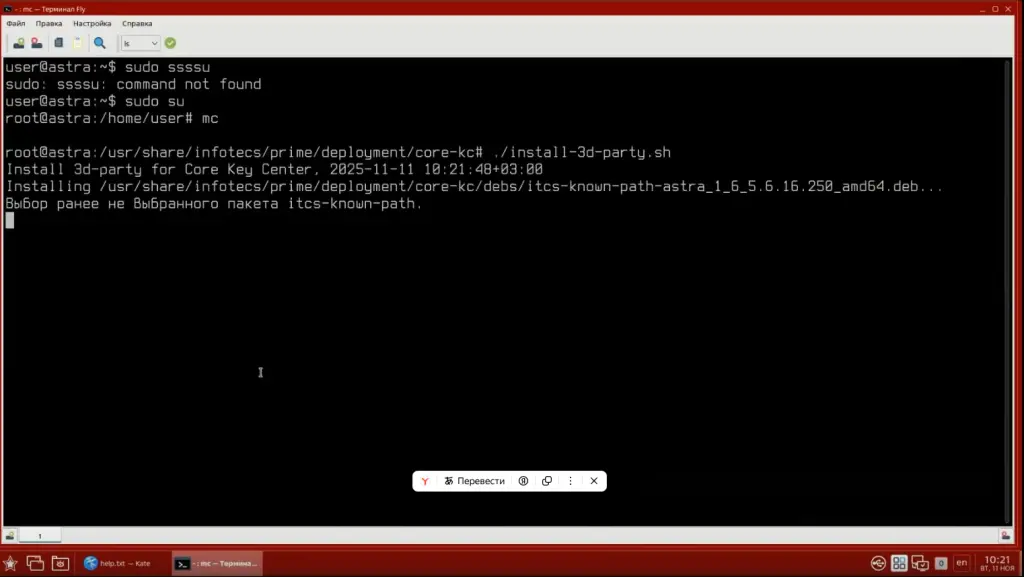1024x577 pixels.
Task: Click the close tab icon in toolbar
Action: click(x=36, y=43)
